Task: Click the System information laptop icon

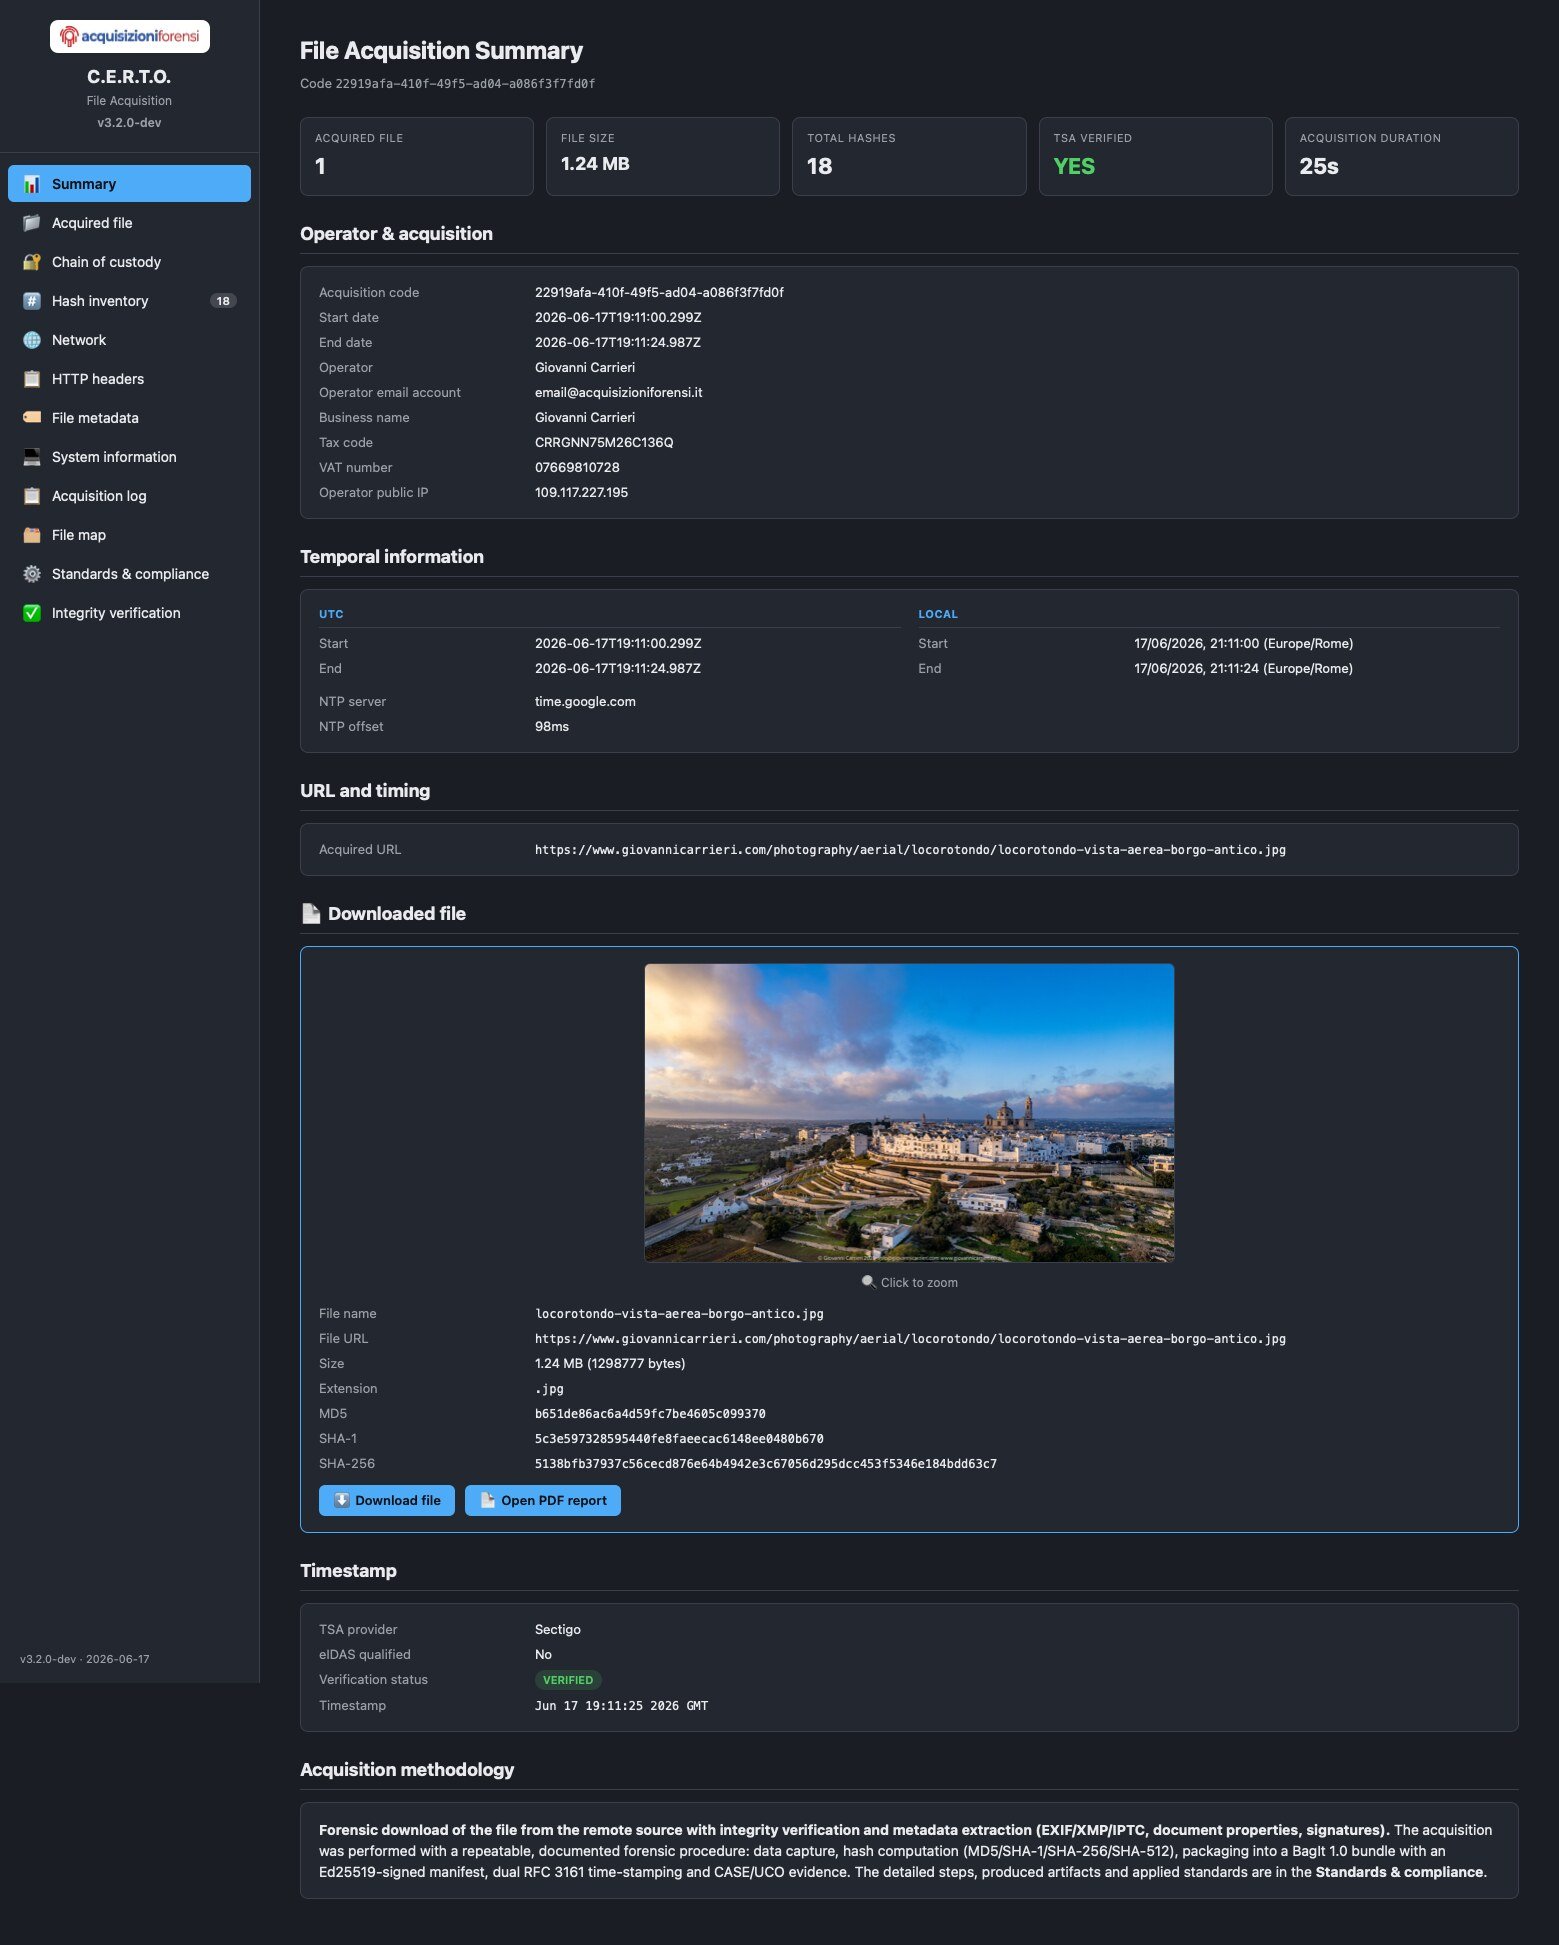Action: (32, 457)
